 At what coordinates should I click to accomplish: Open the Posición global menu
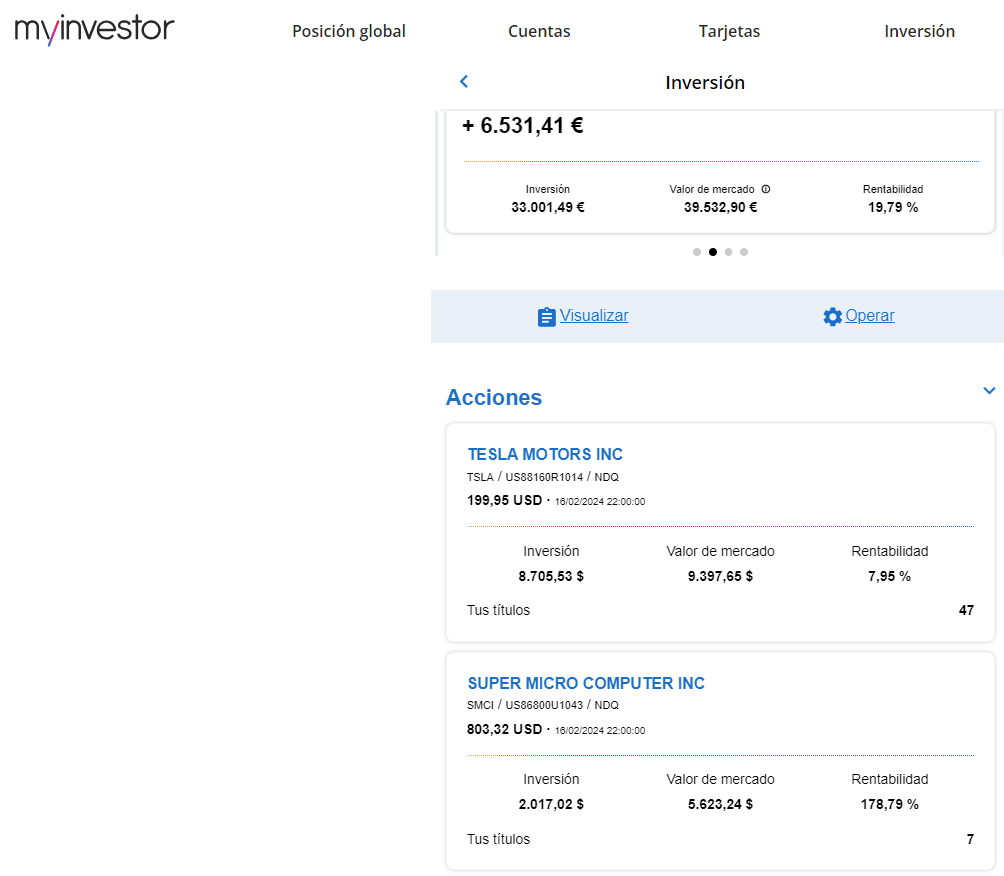(349, 31)
